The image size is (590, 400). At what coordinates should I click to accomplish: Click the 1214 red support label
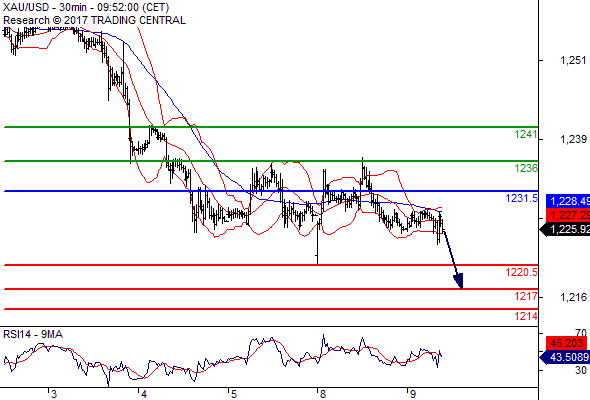[x=526, y=316]
